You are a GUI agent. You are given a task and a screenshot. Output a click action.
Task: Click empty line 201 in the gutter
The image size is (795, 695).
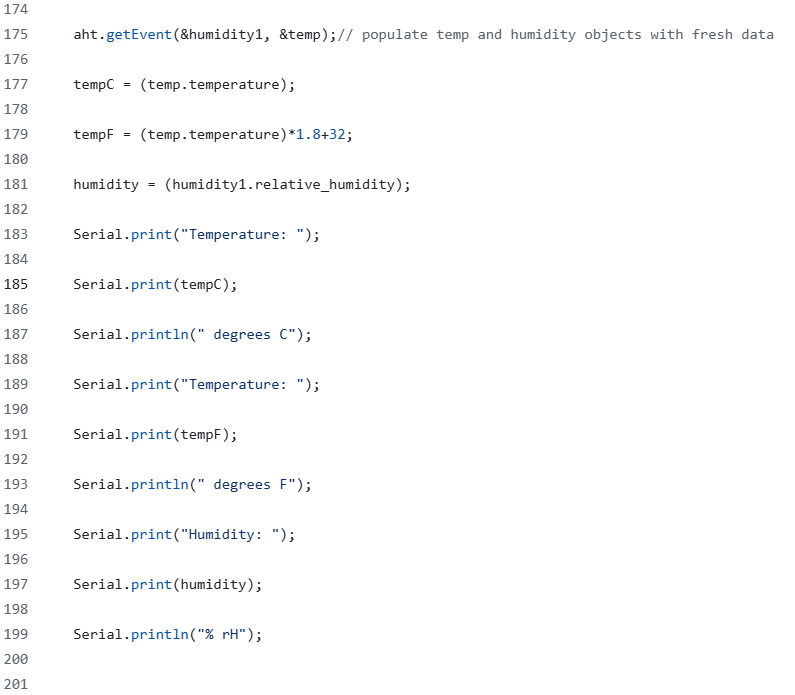16,684
